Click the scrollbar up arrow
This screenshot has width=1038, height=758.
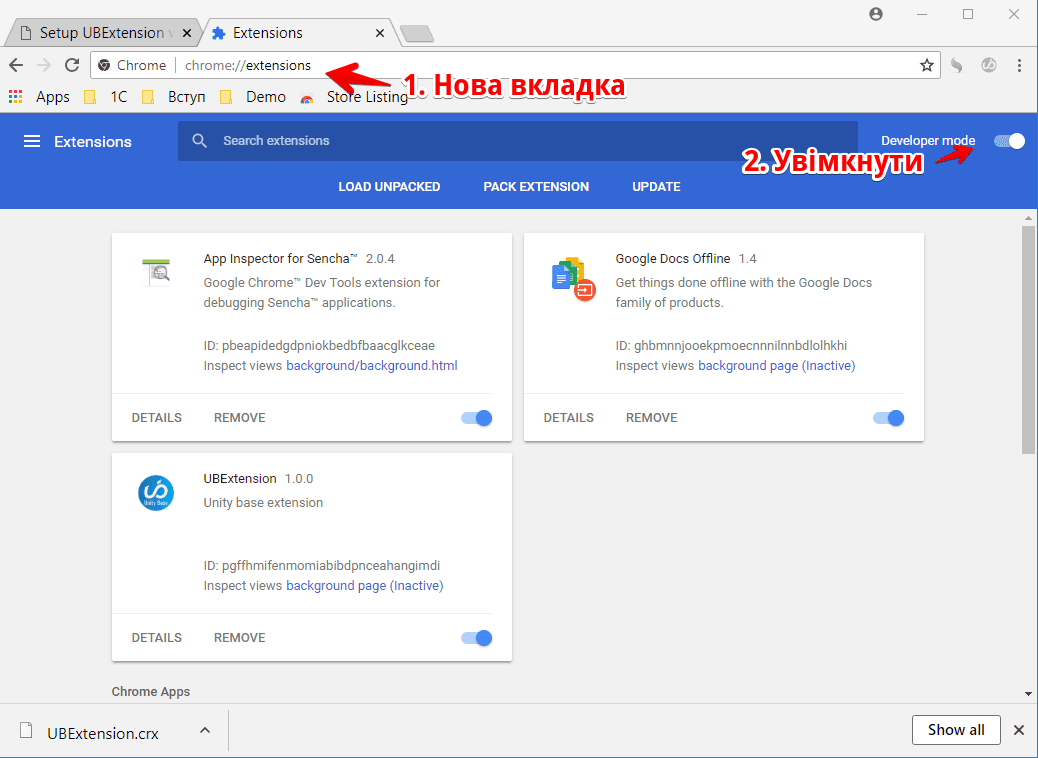click(1028, 218)
